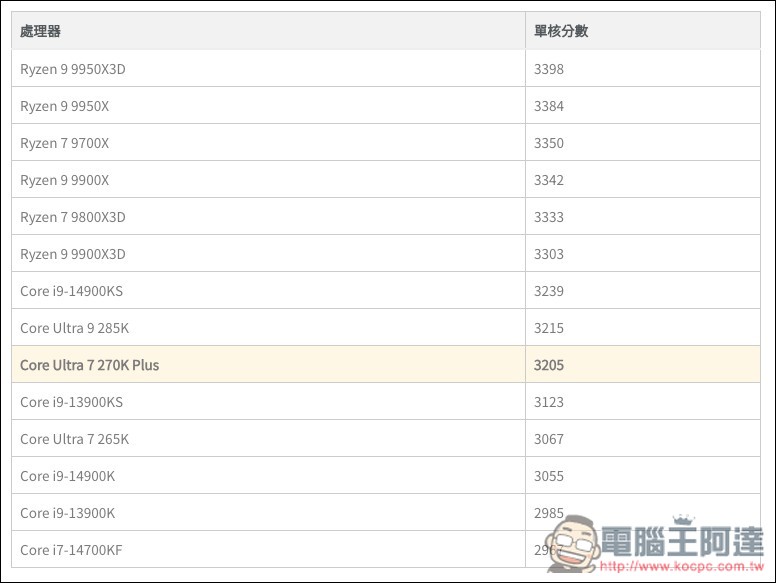Click the Ryzen 9 9900X3D entry
This screenshot has width=776, height=583.
click(72, 254)
